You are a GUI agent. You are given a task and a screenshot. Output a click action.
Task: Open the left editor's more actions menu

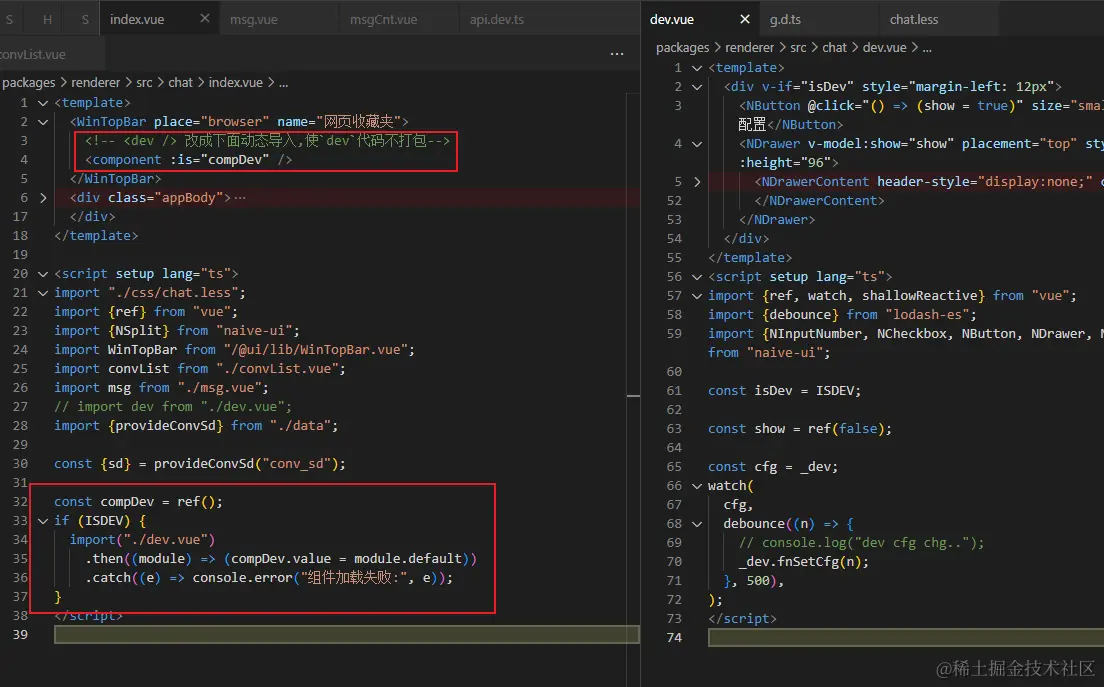click(617, 54)
